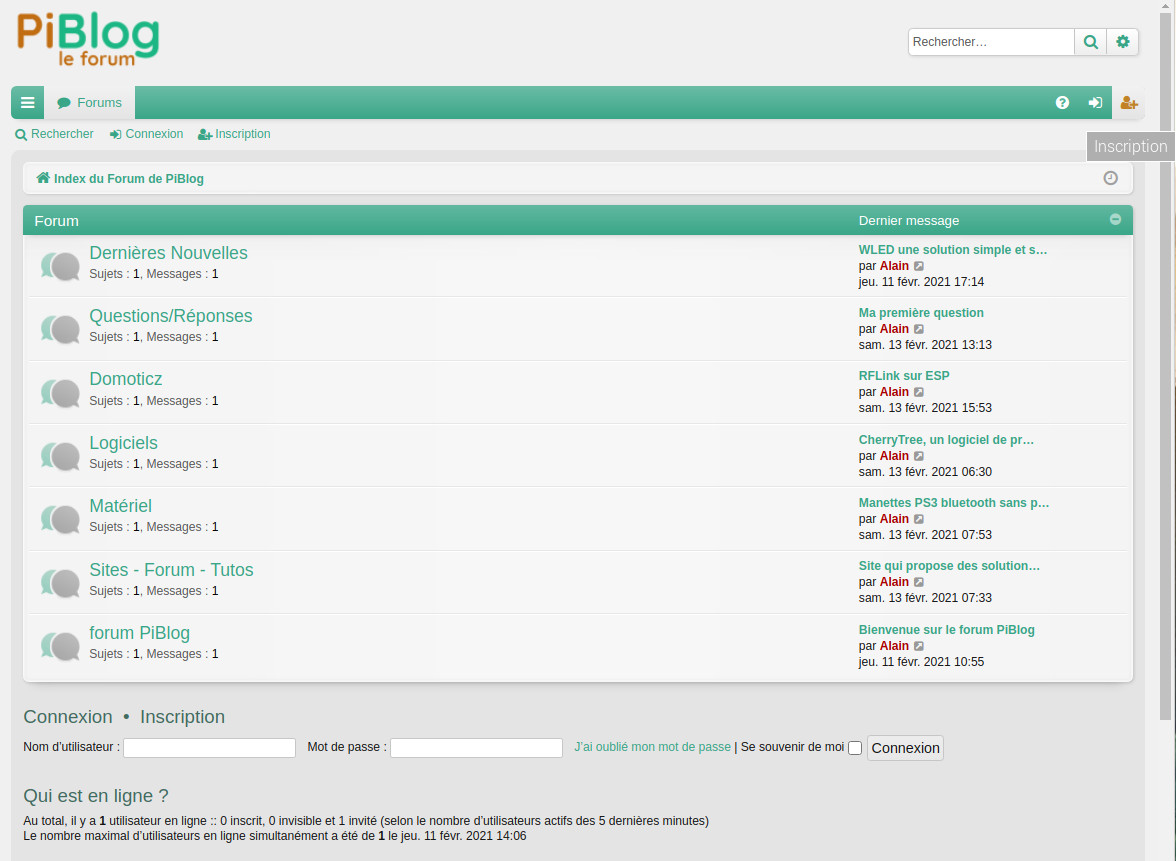Open the hamburger quick links menu

click(27, 103)
